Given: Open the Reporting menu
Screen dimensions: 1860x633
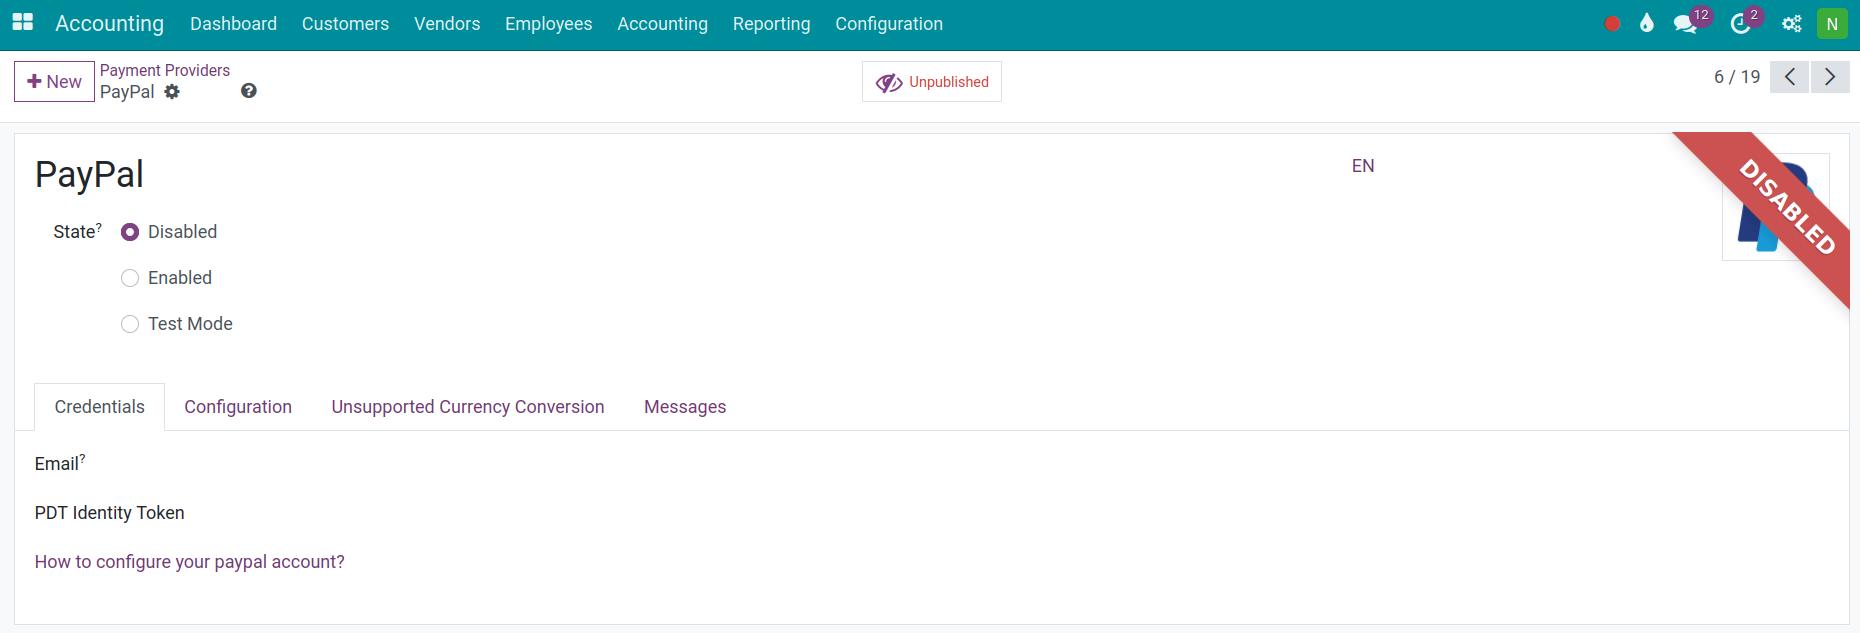Looking at the screenshot, I should click(x=771, y=24).
